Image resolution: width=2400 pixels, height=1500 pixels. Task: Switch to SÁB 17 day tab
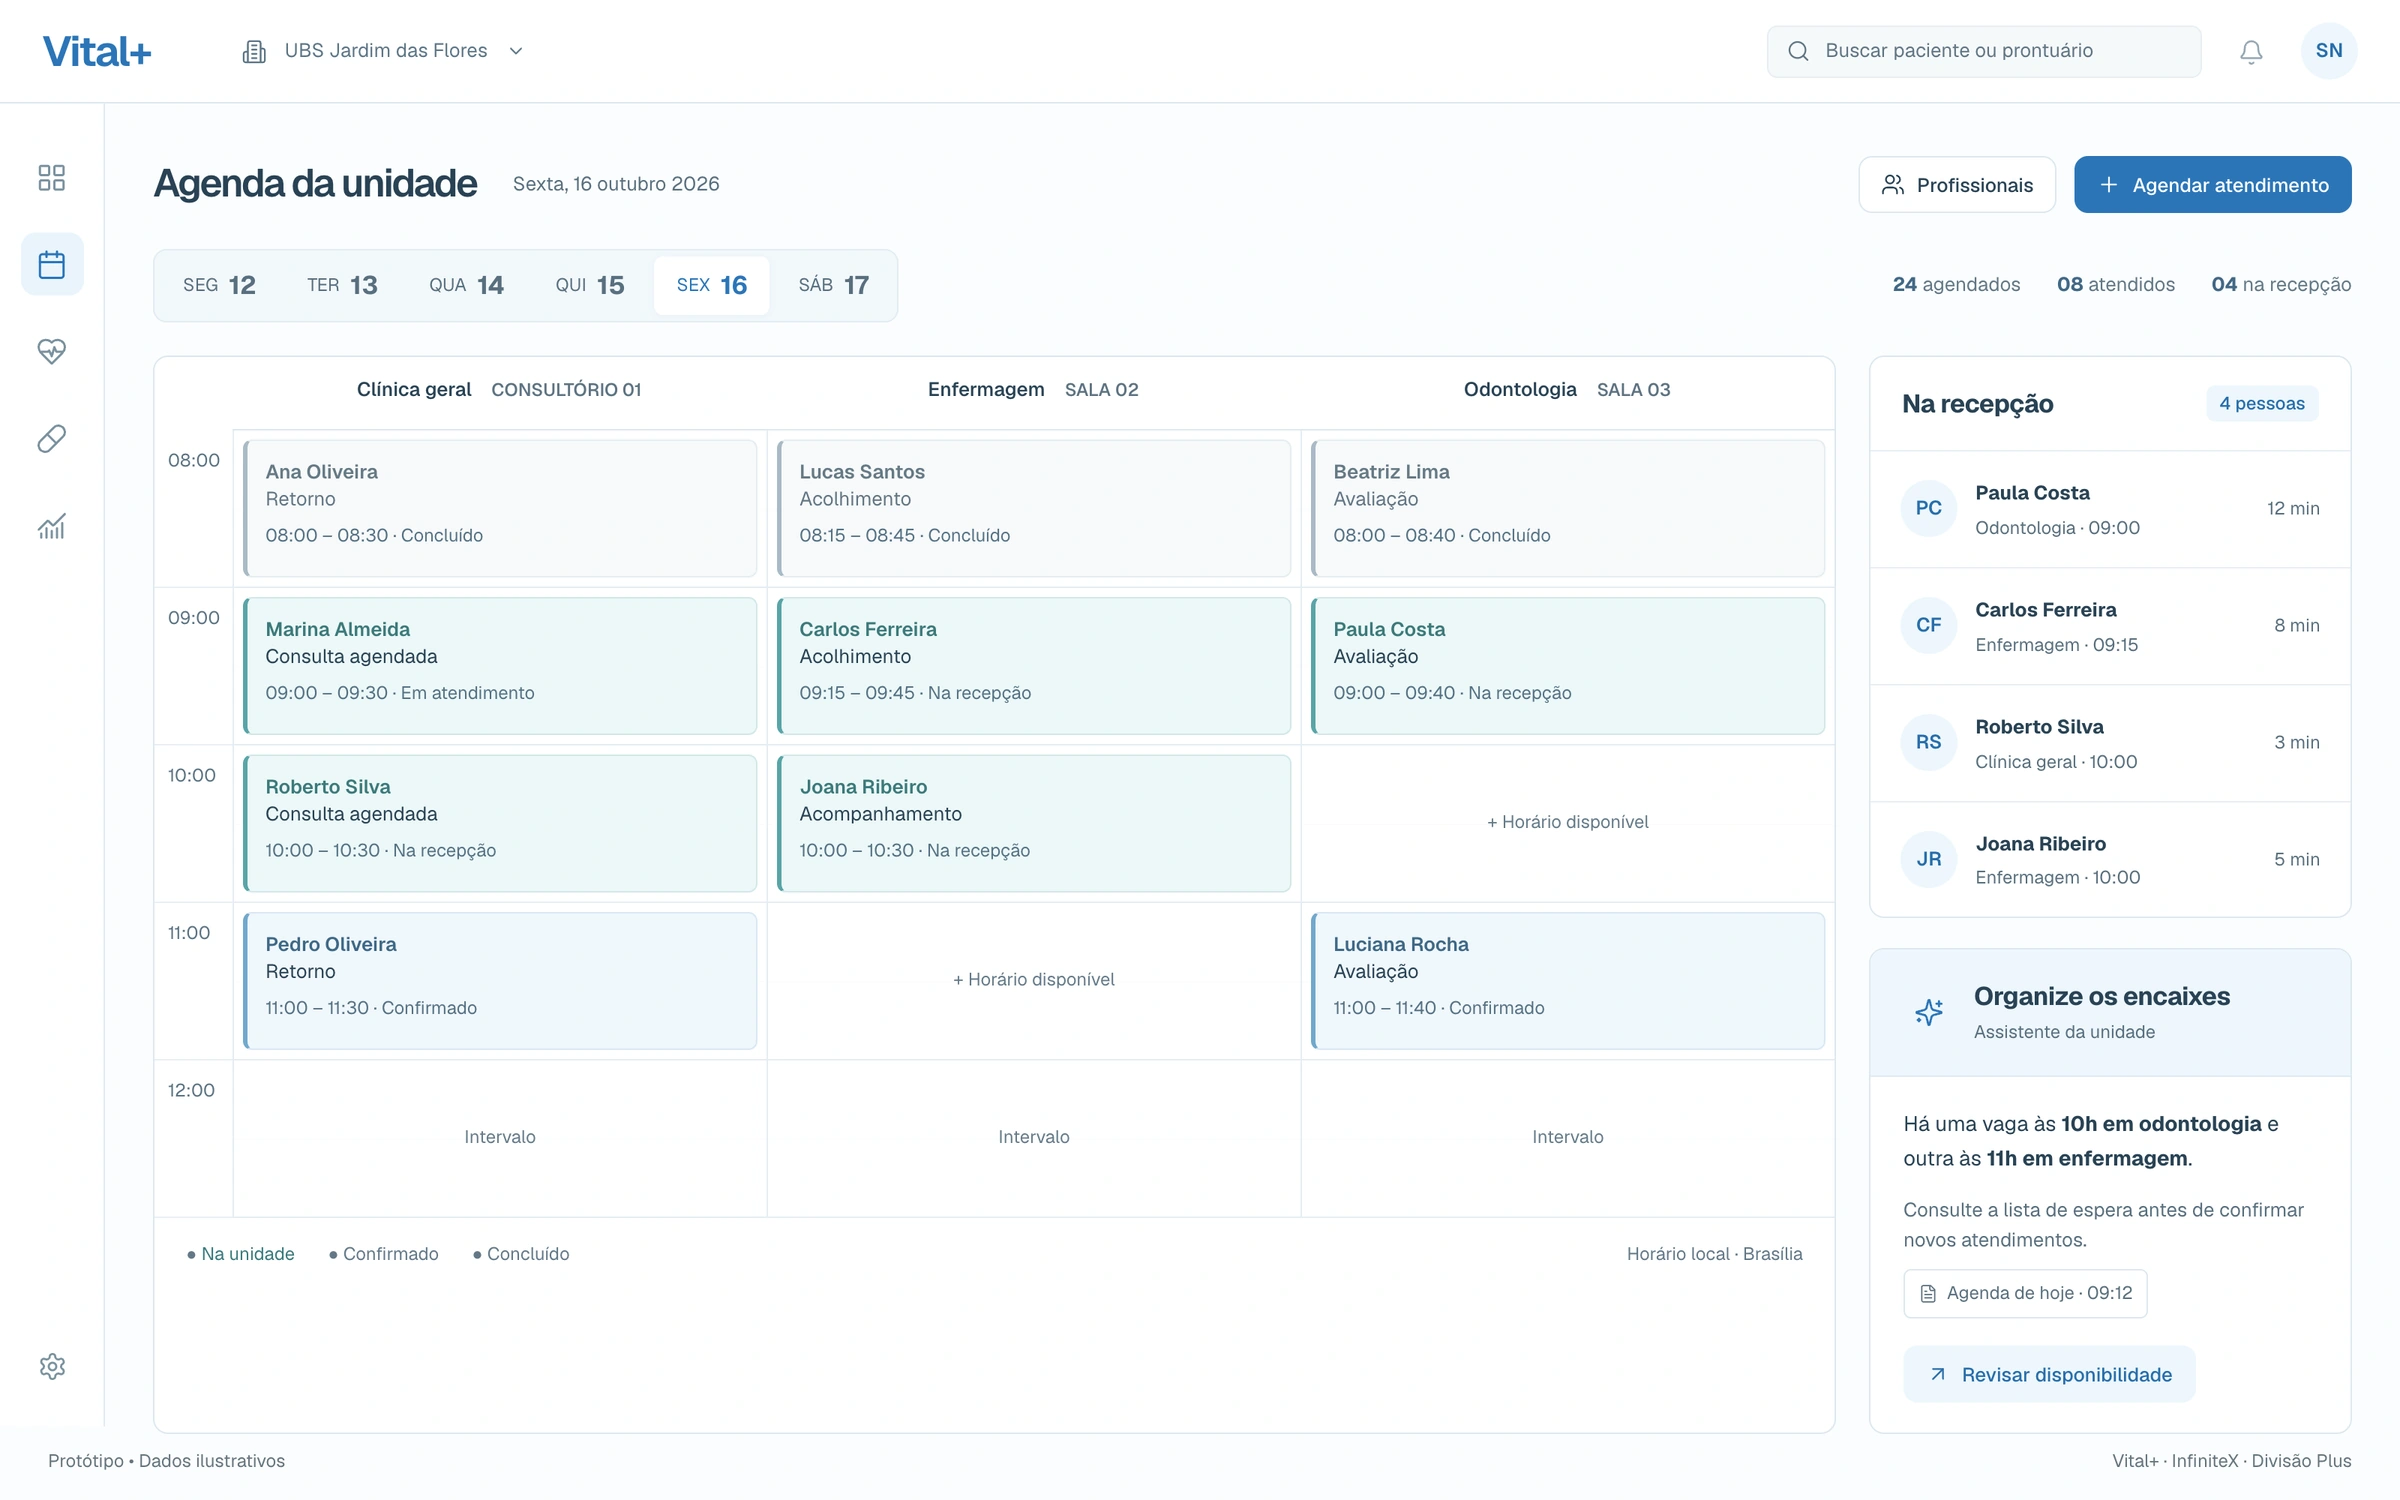[833, 285]
